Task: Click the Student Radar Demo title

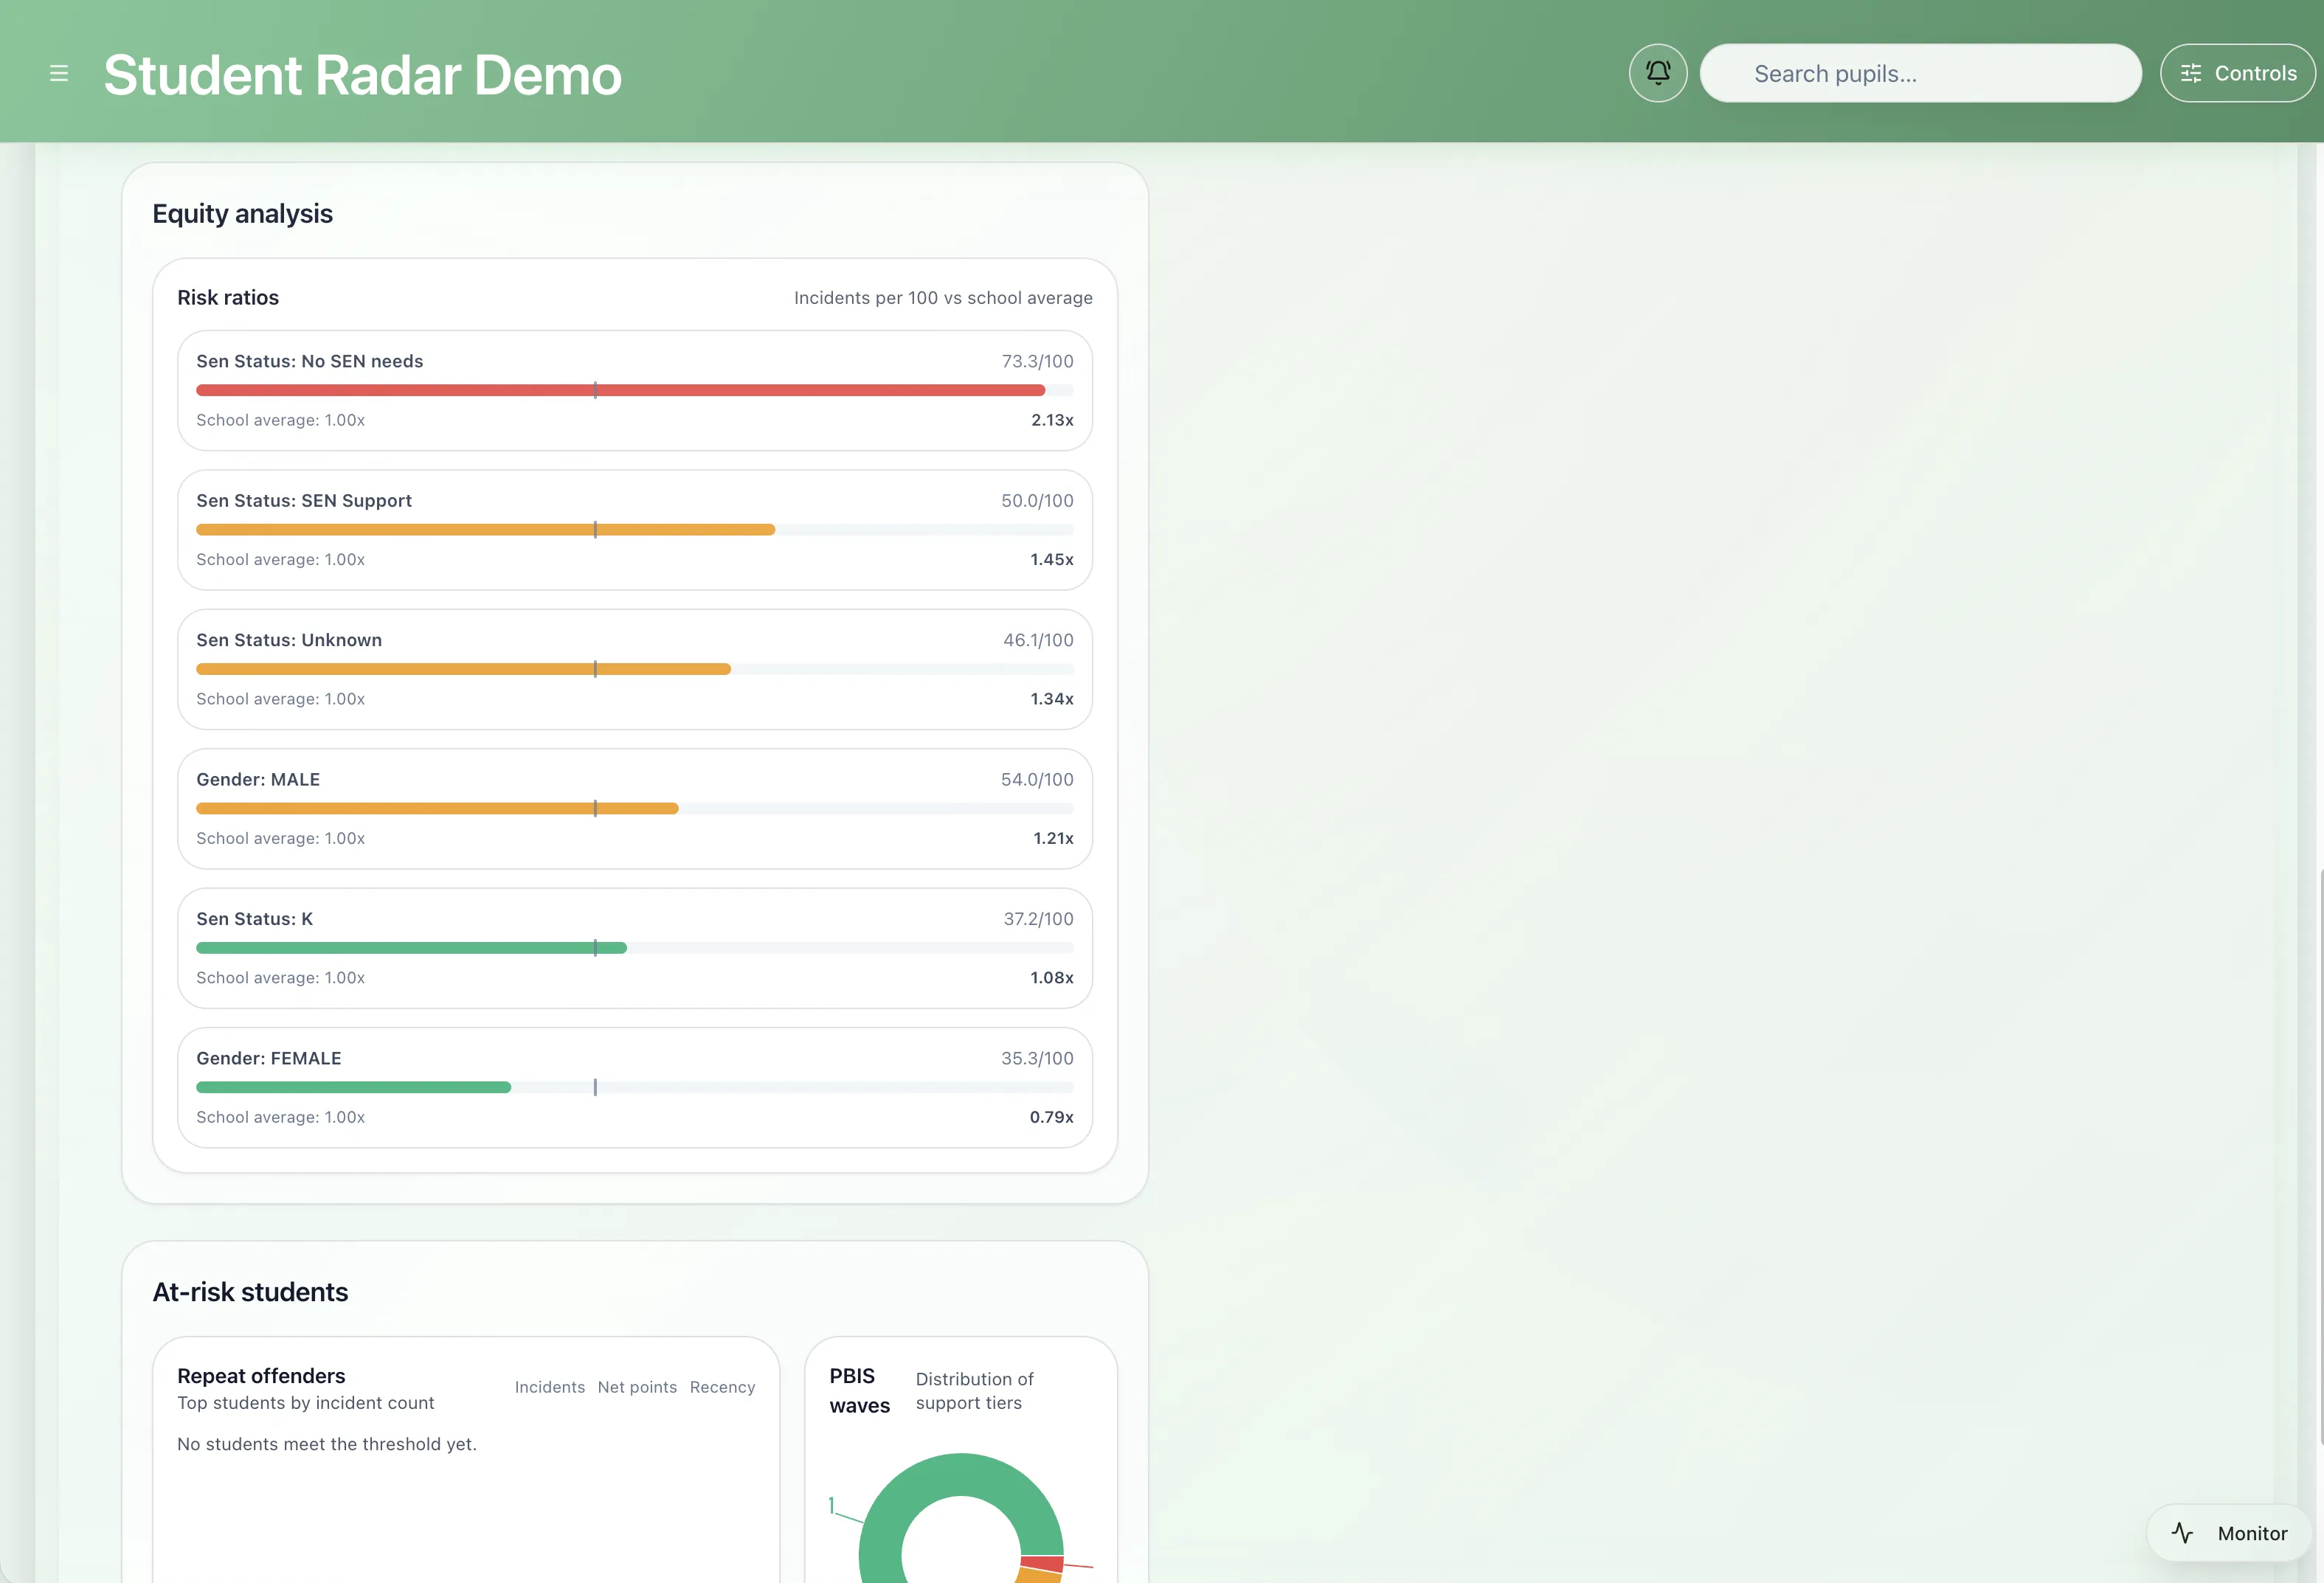Action: pos(362,75)
